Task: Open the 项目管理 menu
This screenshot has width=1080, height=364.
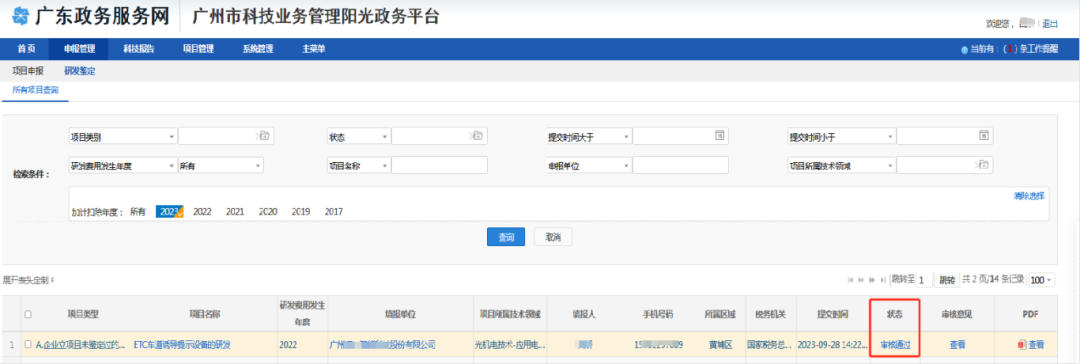Action: pos(198,49)
